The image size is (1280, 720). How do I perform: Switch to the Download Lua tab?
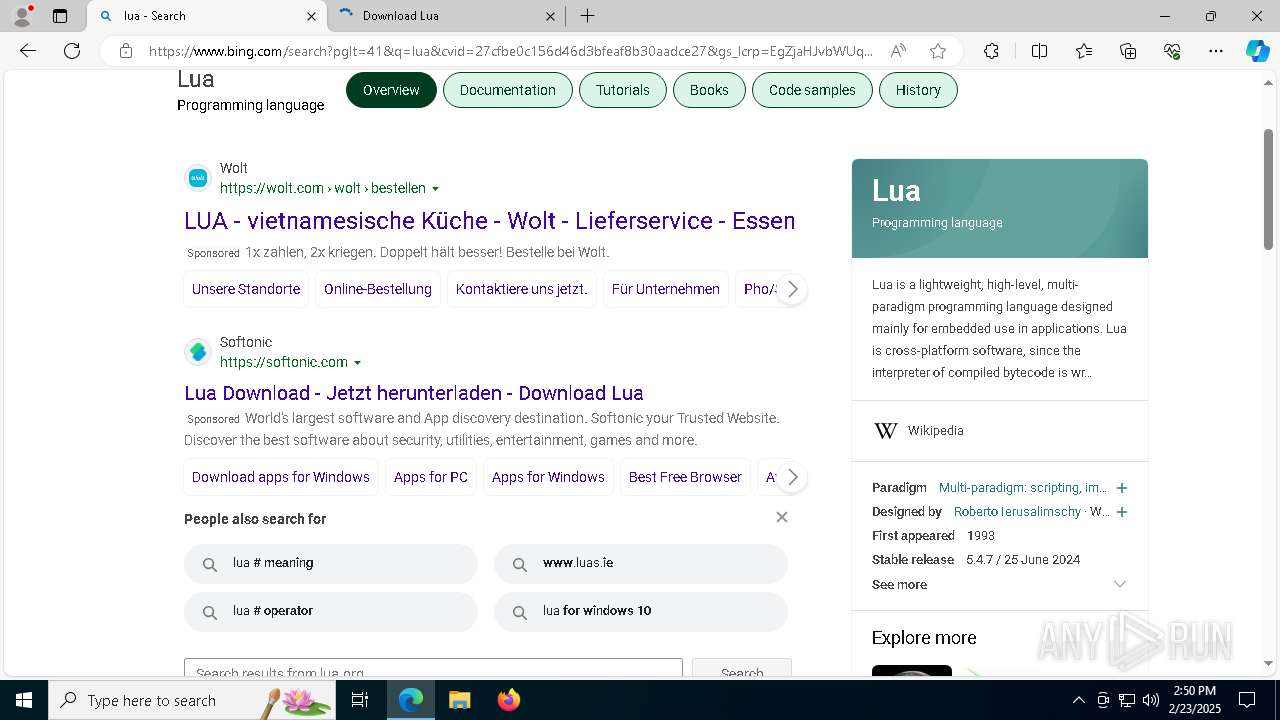[x=445, y=16]
